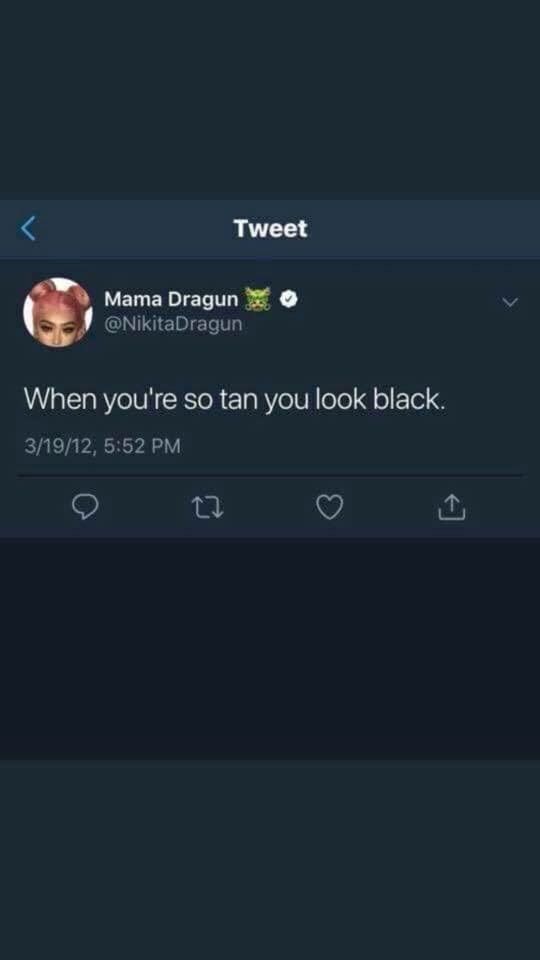
Task: Share the tweet via upload arrow icon
Action: click(452, 506)
